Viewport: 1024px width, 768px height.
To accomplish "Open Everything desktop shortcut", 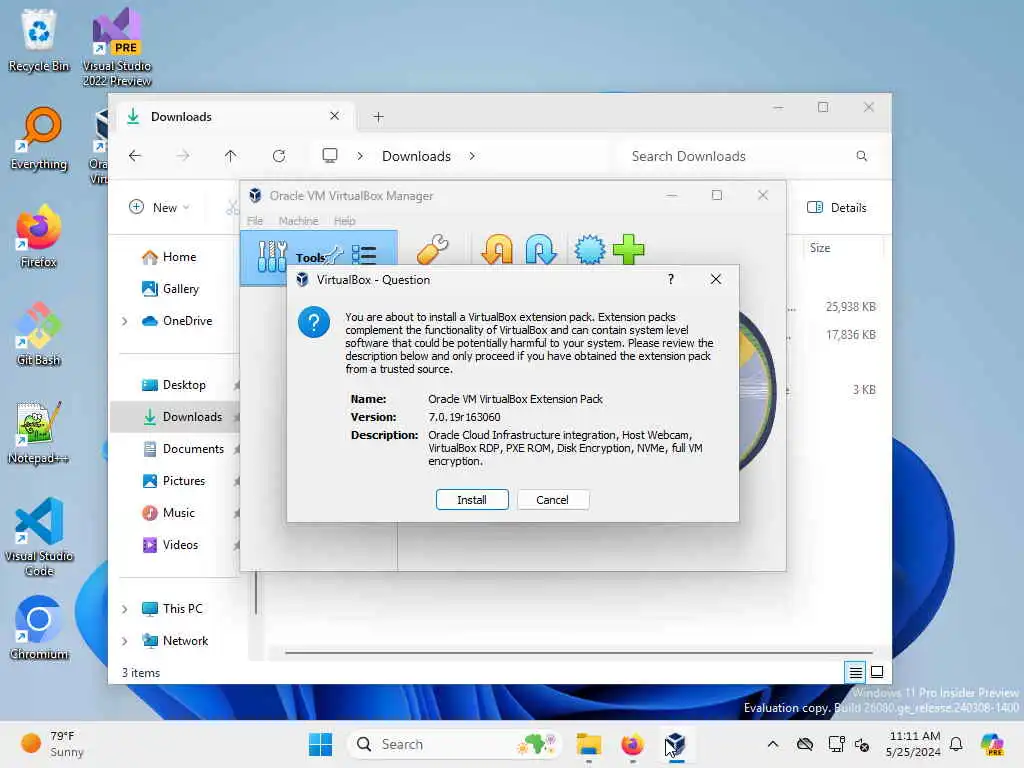I will [x=39, y=138].
